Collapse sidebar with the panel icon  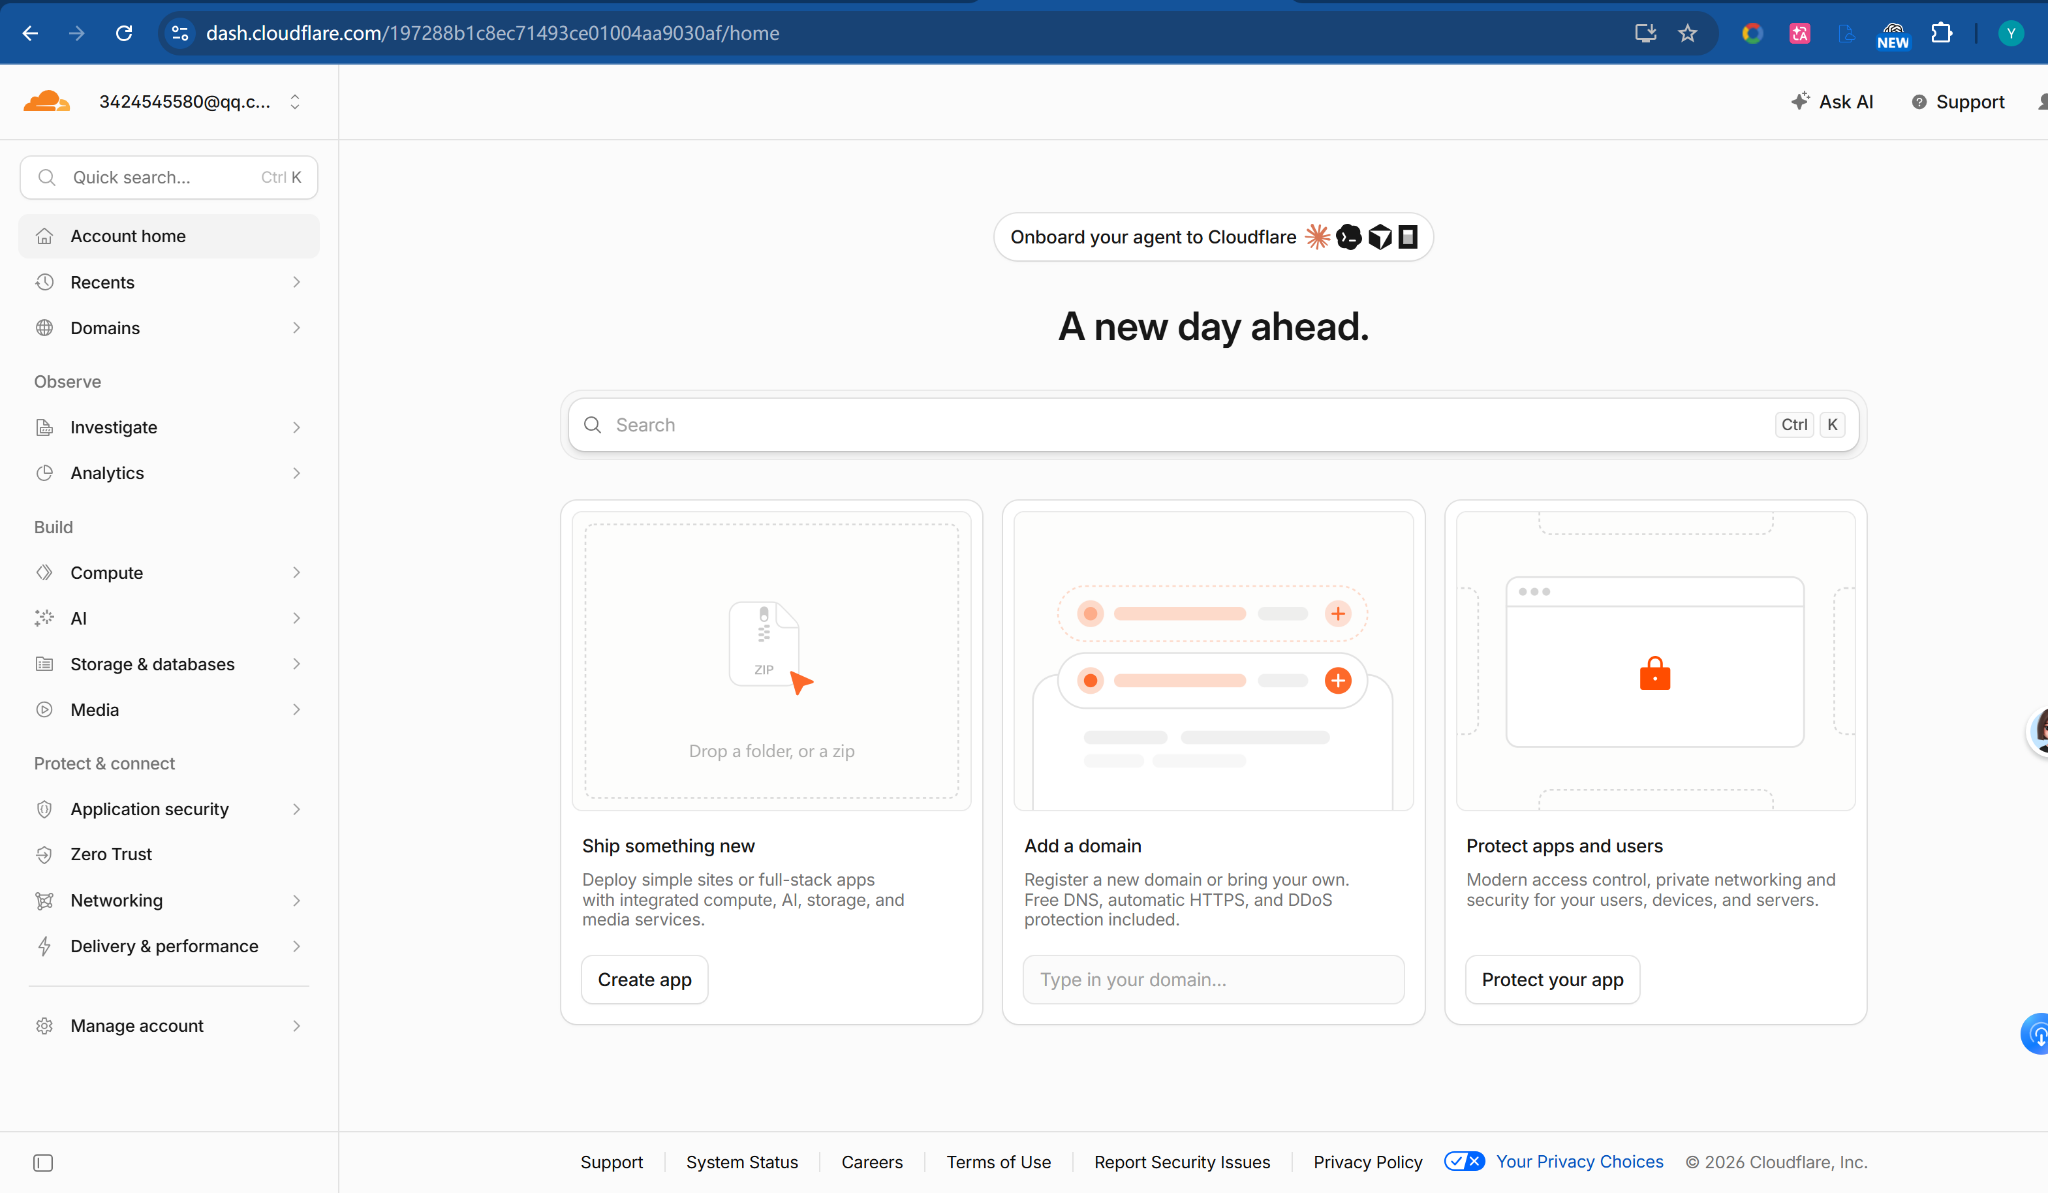(43, 1162)
